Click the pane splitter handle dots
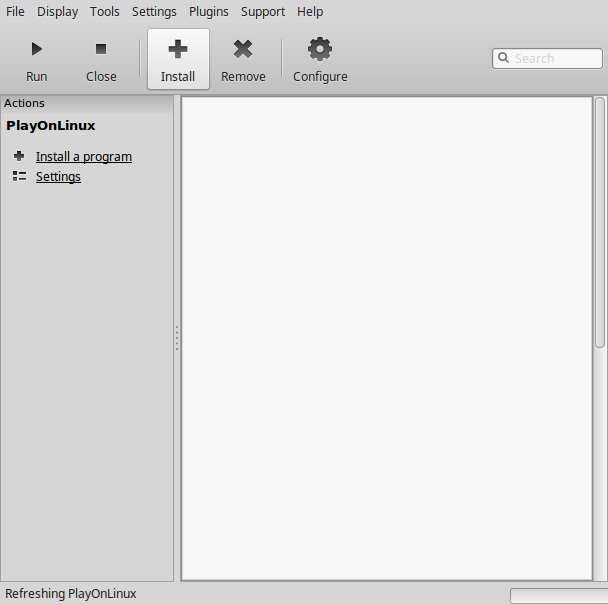The width and height of the screenshot is (608, 604). click(x=177, y=338)
